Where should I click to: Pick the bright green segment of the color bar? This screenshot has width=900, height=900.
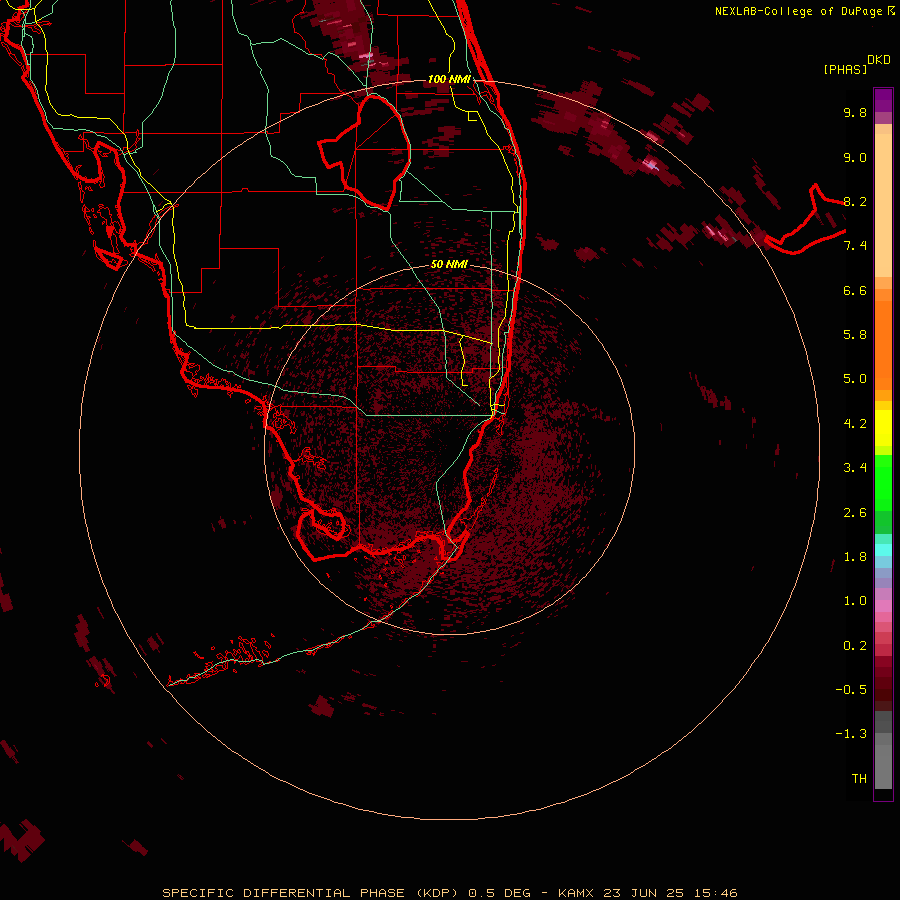click(x=883, y=482)
